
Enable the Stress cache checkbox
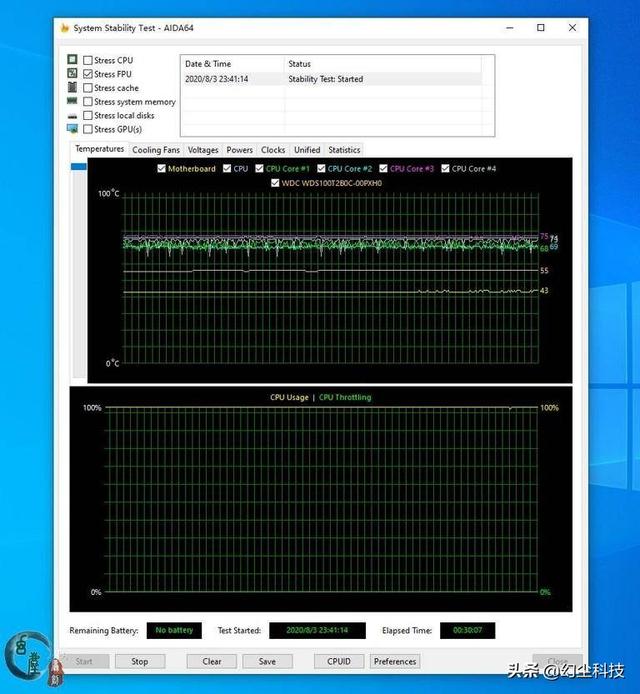click(x=88, y=88)
